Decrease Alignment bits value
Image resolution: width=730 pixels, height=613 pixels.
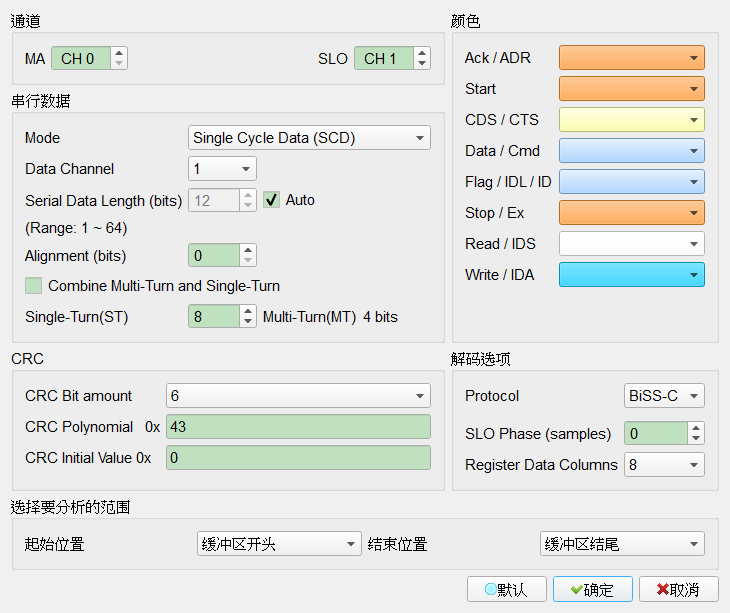248,261
